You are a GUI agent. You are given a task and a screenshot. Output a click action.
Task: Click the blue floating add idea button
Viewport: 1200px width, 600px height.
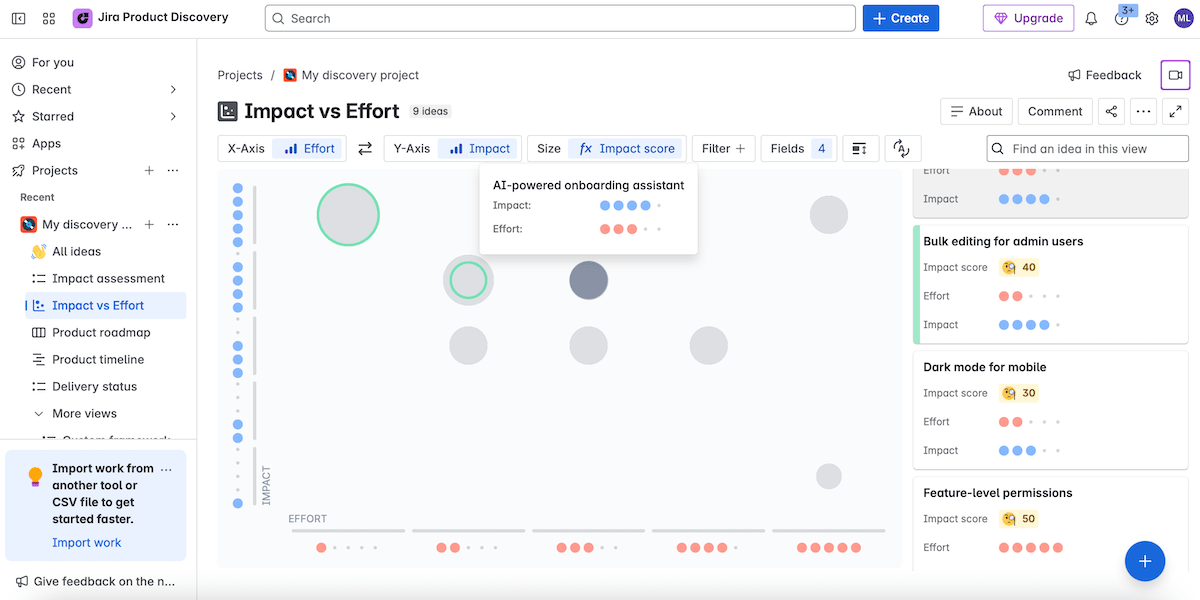click(x=1145, y=561)
